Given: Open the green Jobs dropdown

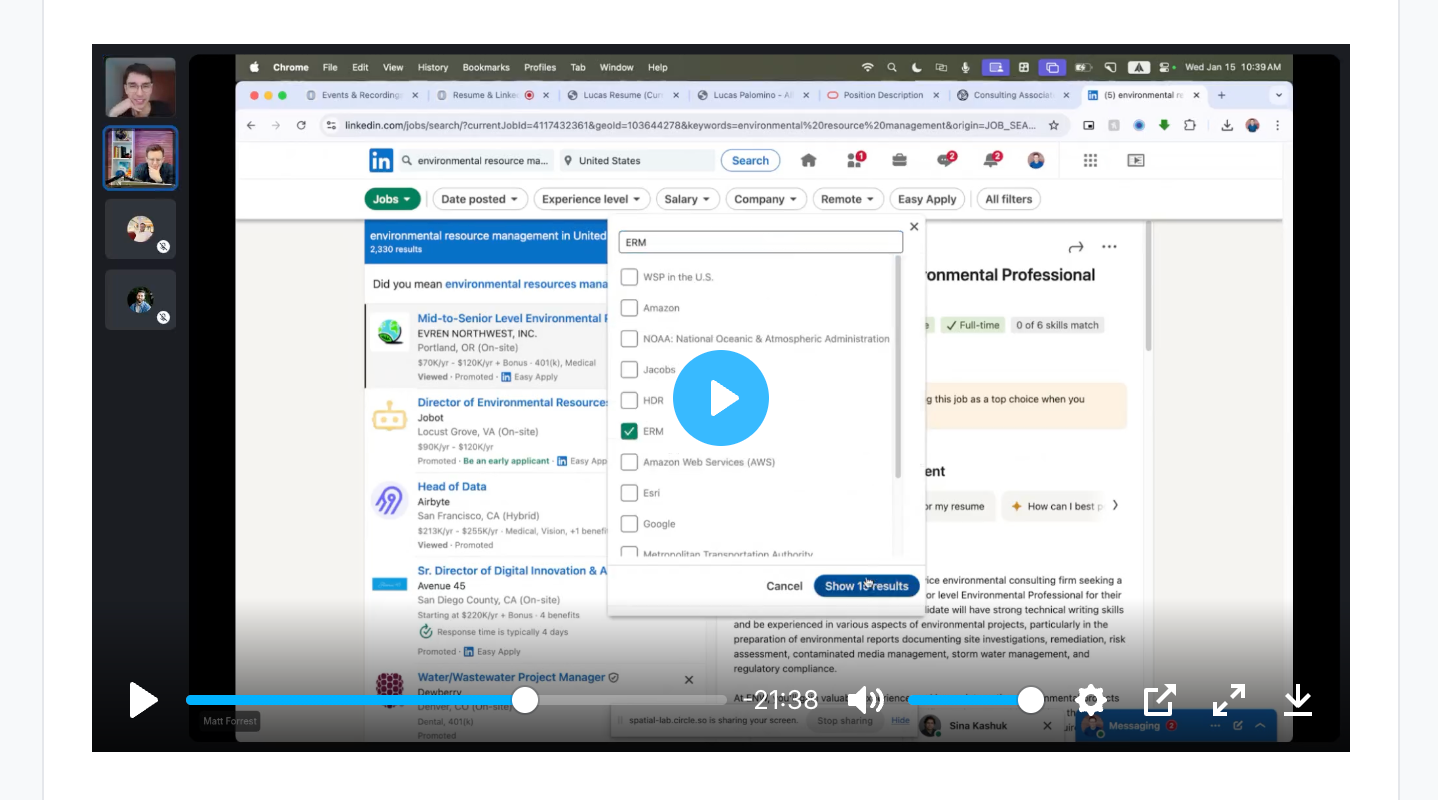Looking at the screenshot, I should [392, 199].
